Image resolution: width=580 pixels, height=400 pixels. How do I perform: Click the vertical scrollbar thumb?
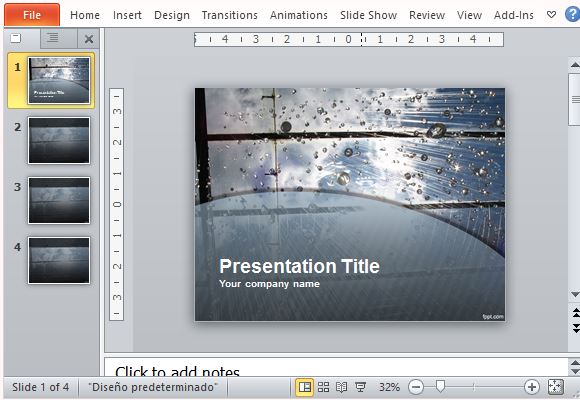point(575,100)
